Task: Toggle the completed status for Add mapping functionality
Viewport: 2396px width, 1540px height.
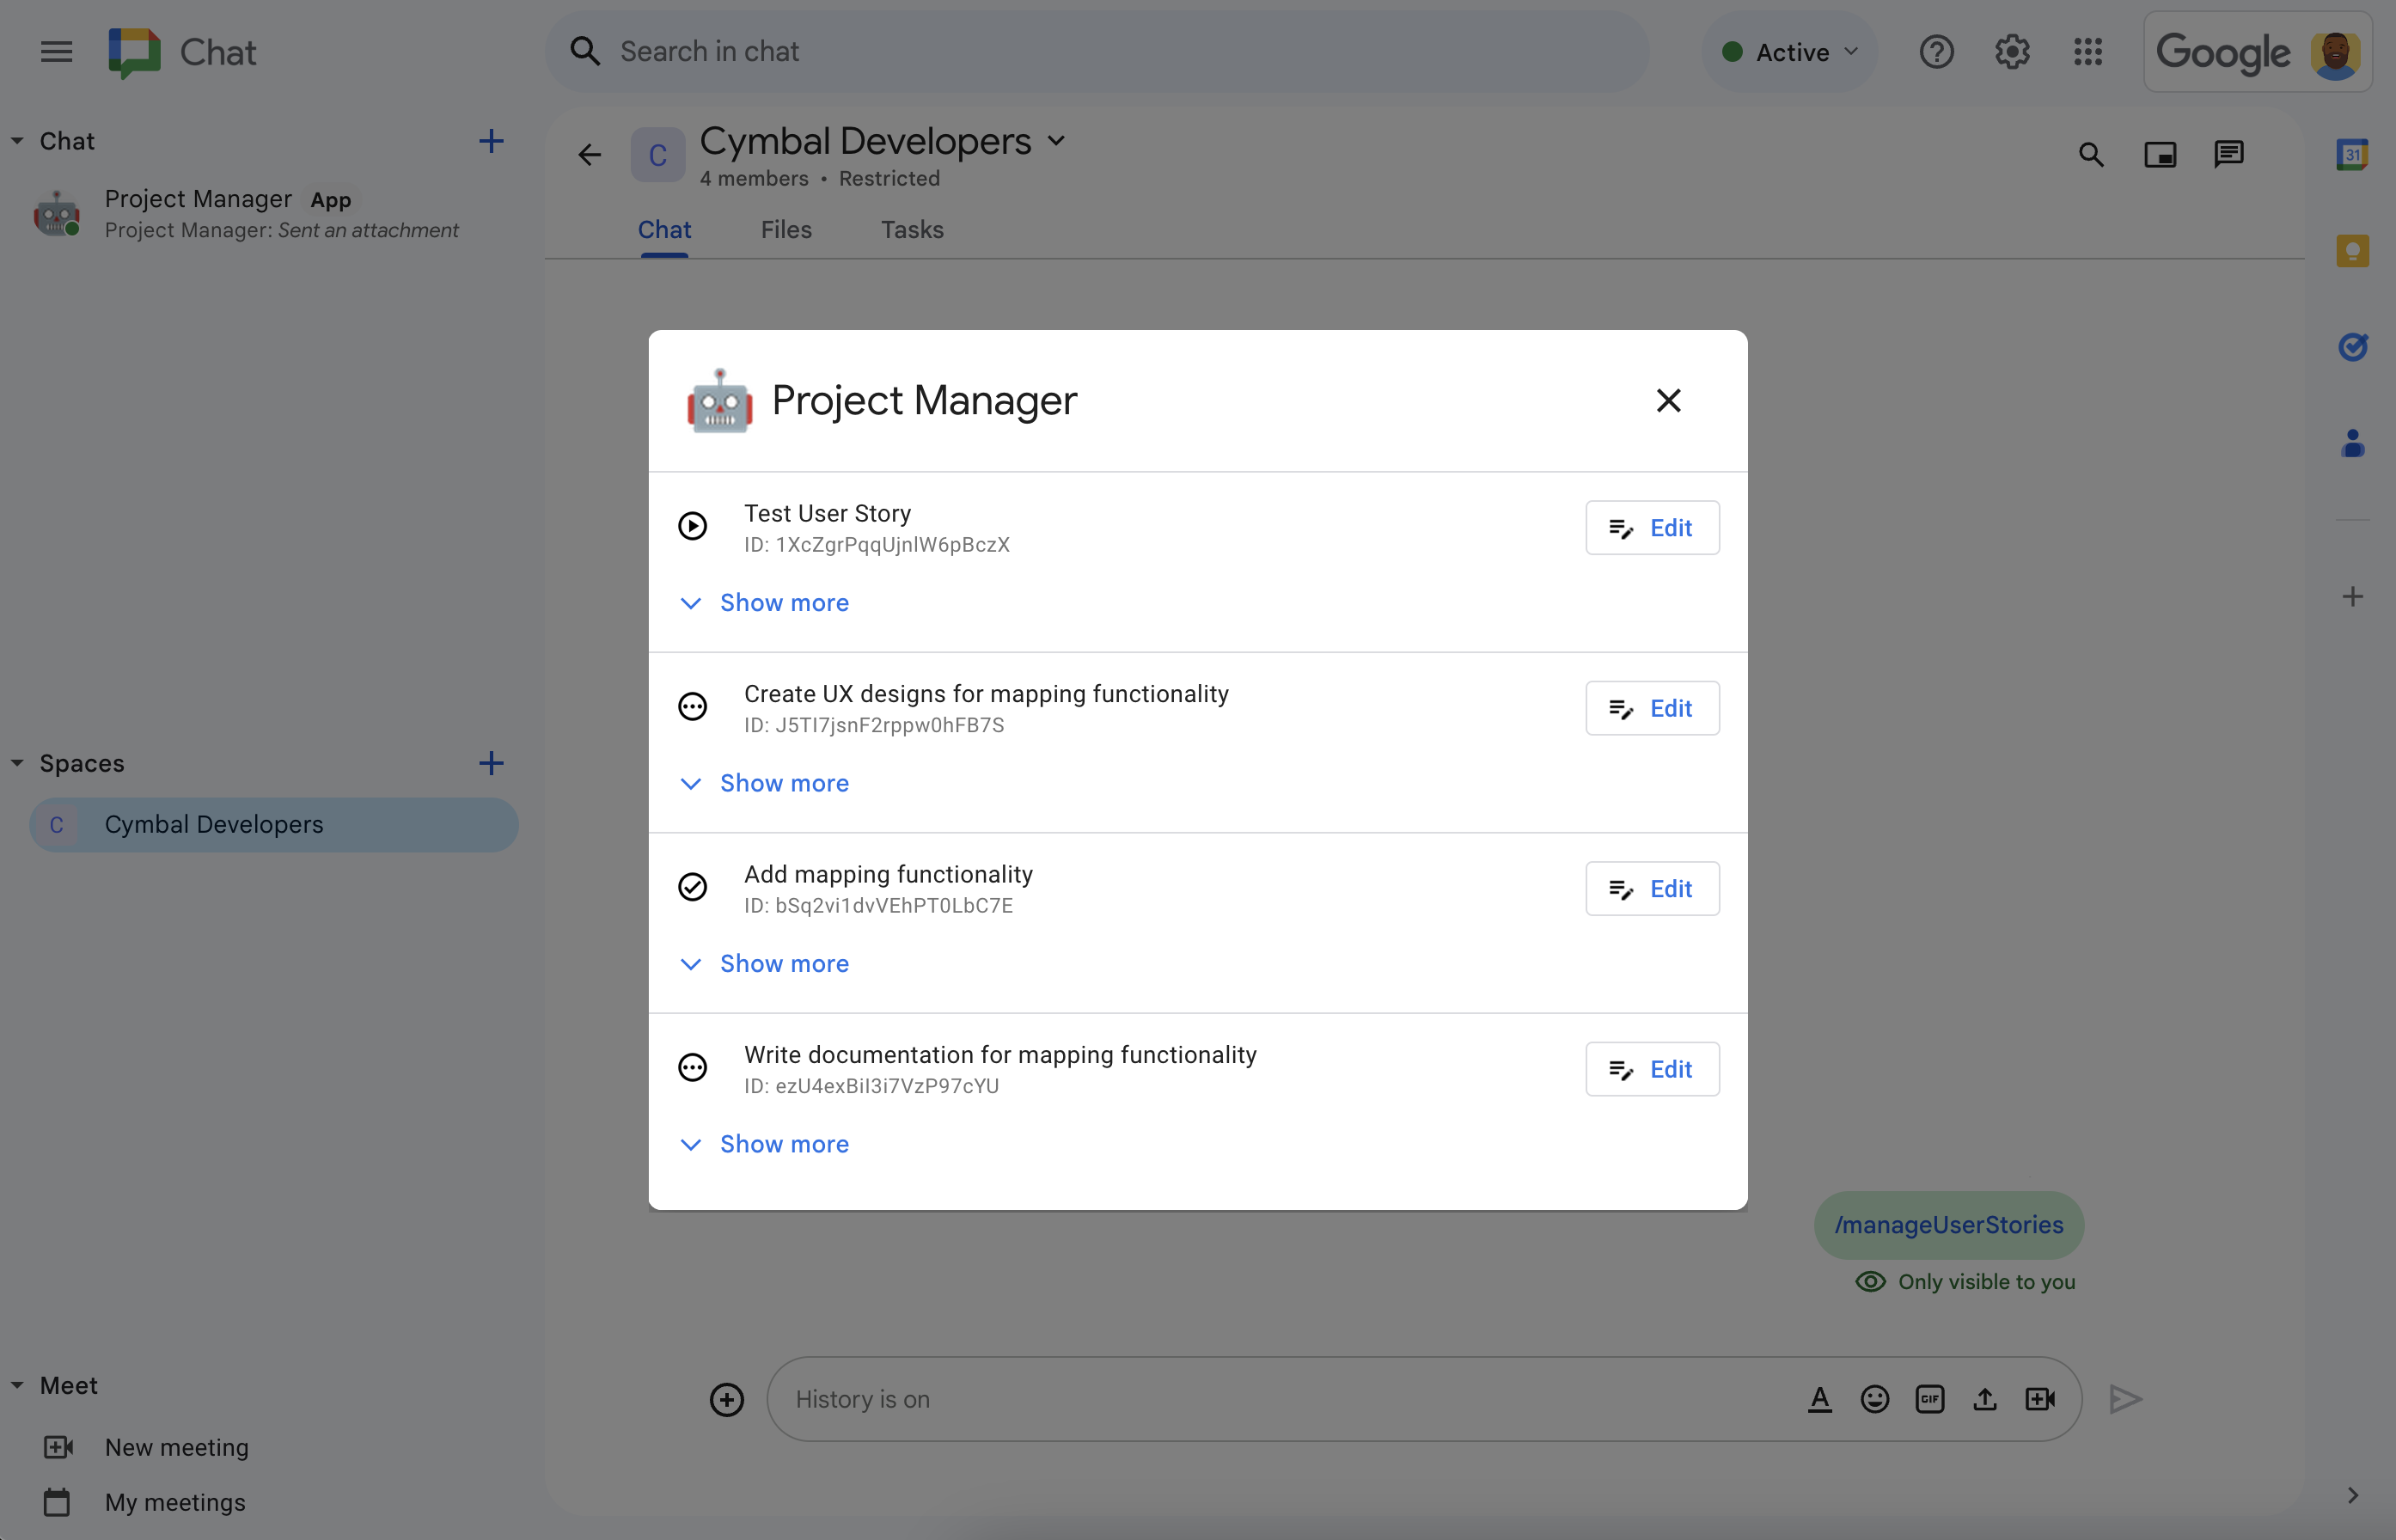Action: (x=695, y=887)
